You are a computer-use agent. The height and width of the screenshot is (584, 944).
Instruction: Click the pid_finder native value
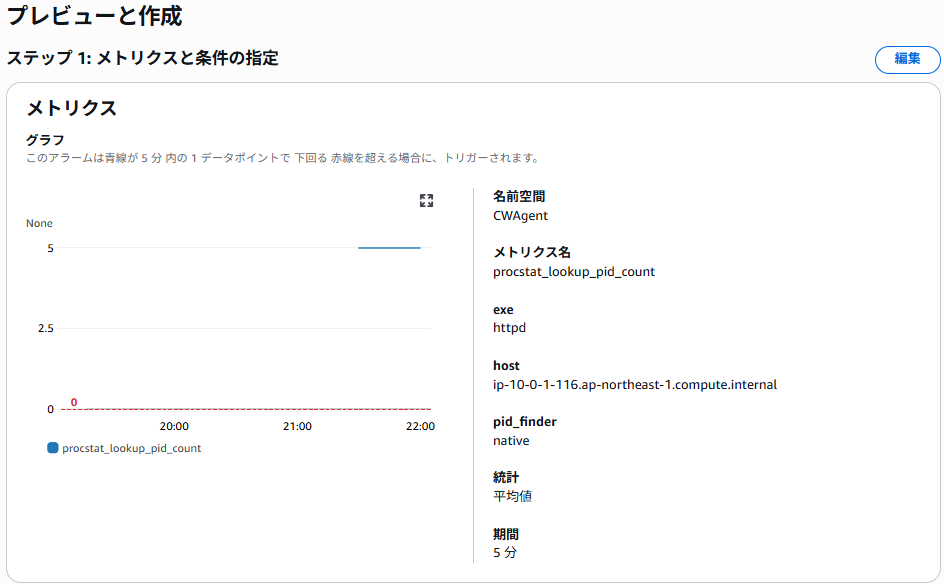[x=511, y=441]
